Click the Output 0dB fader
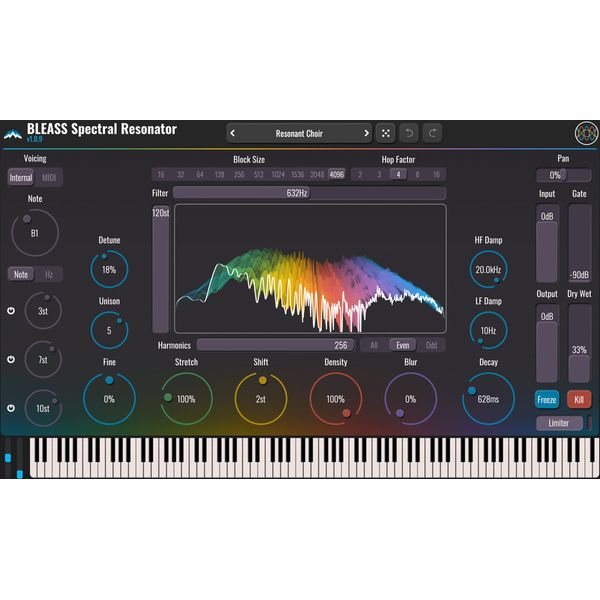Viewport: 600px width, 600px height. coord(547,344)
